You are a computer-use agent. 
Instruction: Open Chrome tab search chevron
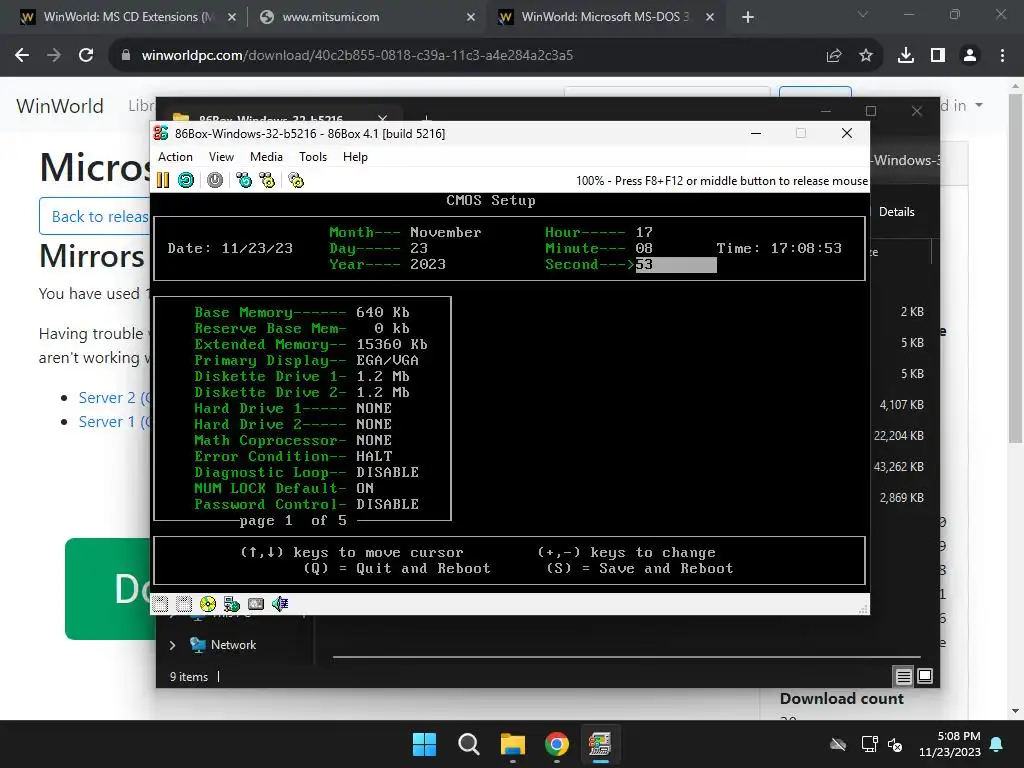click(x=863, y=14)
